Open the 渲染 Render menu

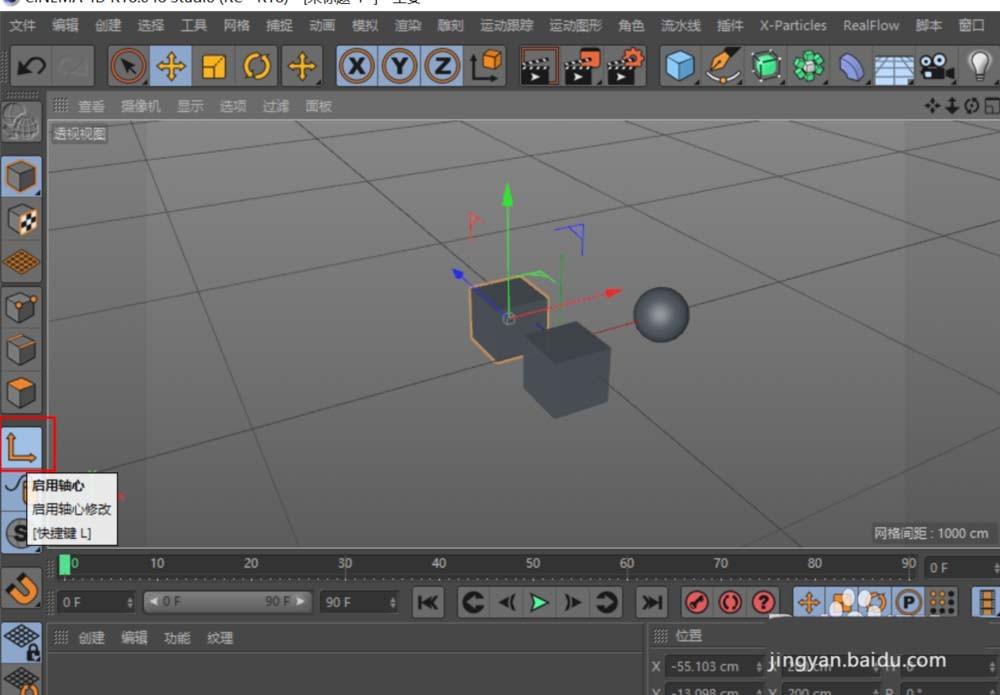(x=408, y=26)
